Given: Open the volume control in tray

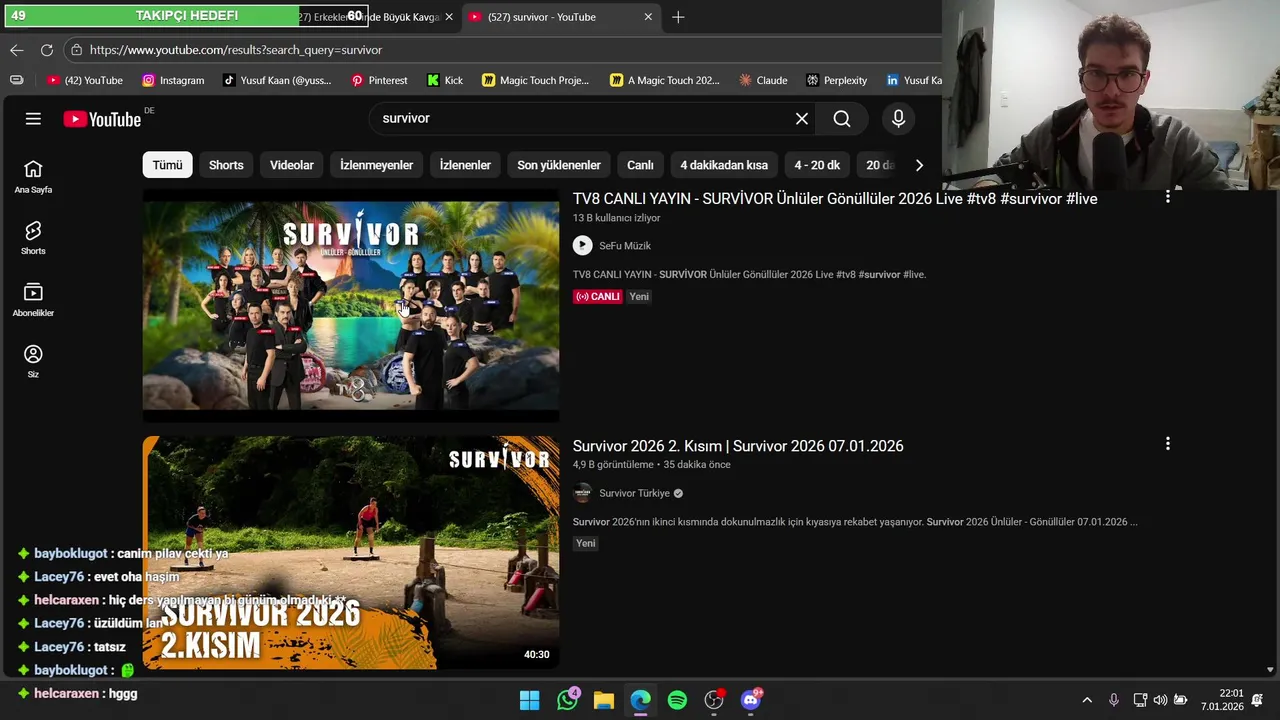Looking at the screenshot, I should tap(1160, 700).
